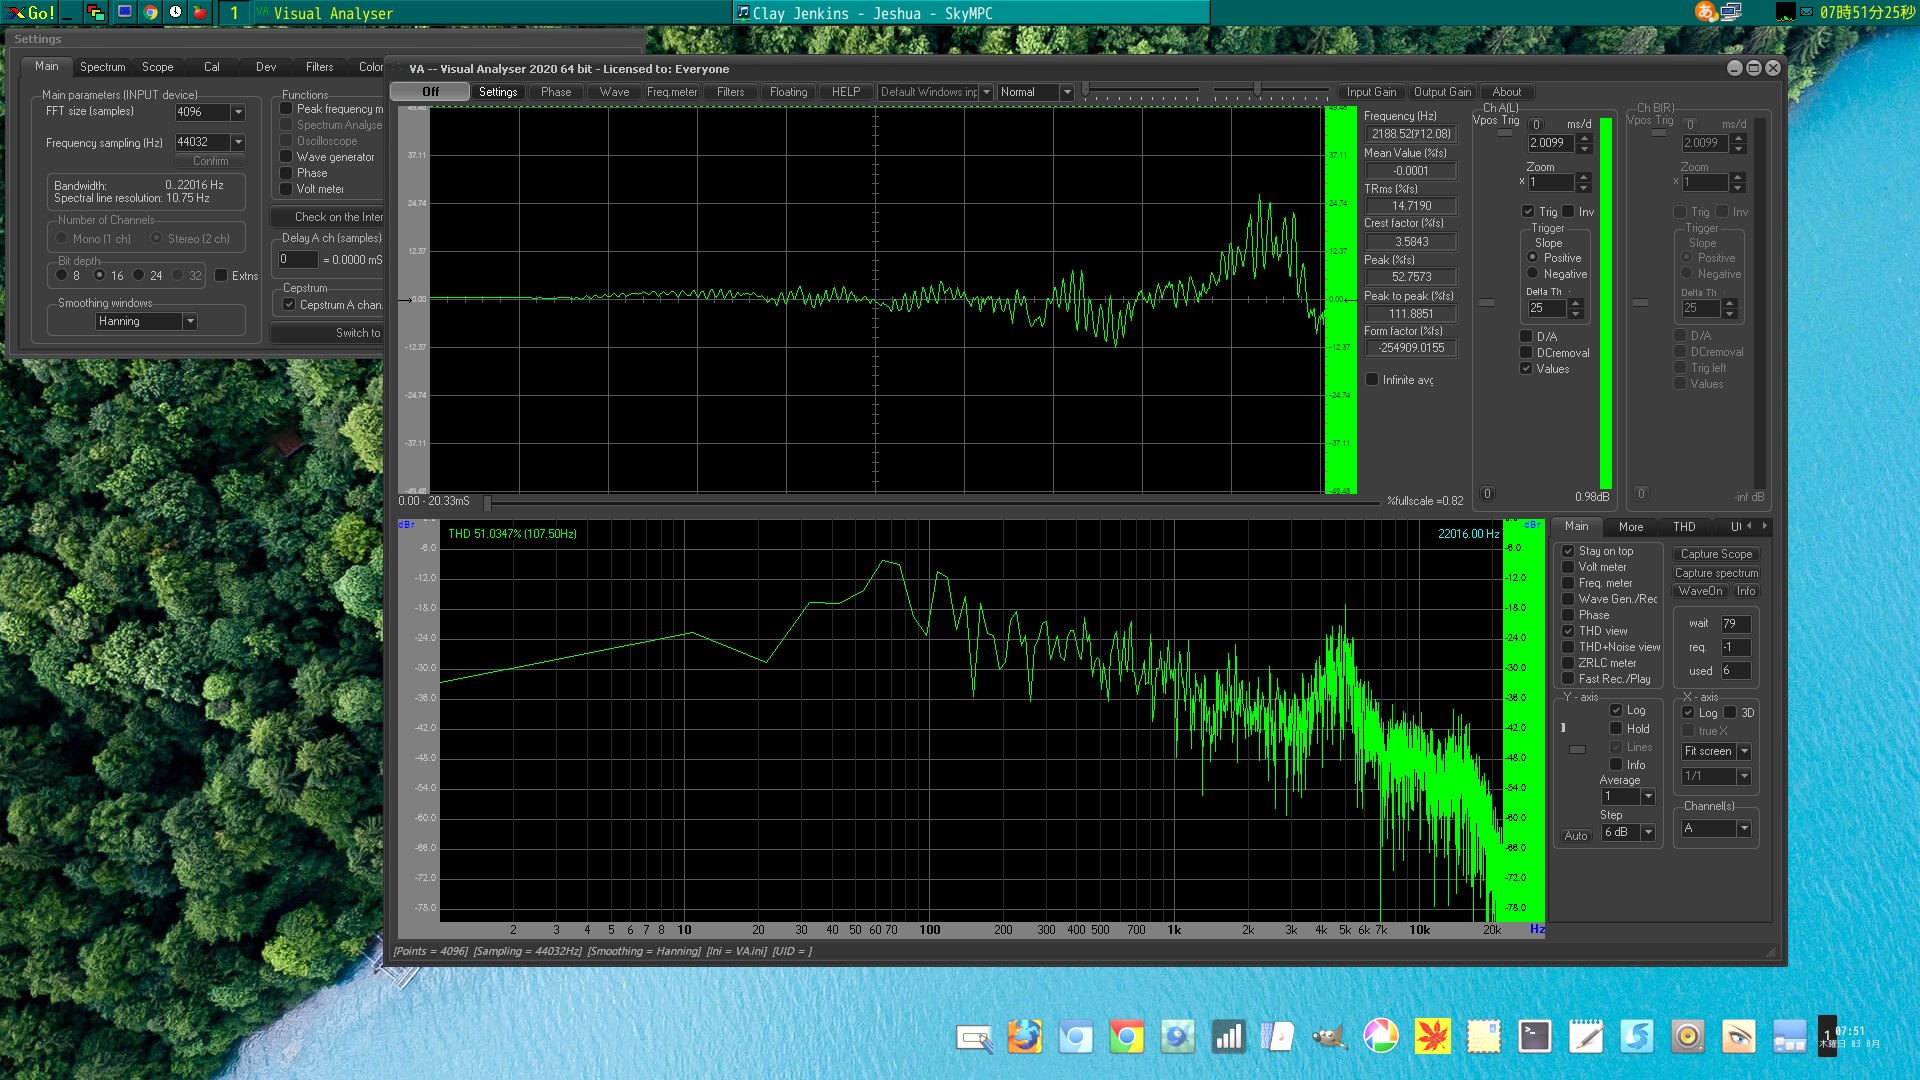1920x1080 pixels.
Task: Click the scope time position slider
Action: tap(487, 502)
